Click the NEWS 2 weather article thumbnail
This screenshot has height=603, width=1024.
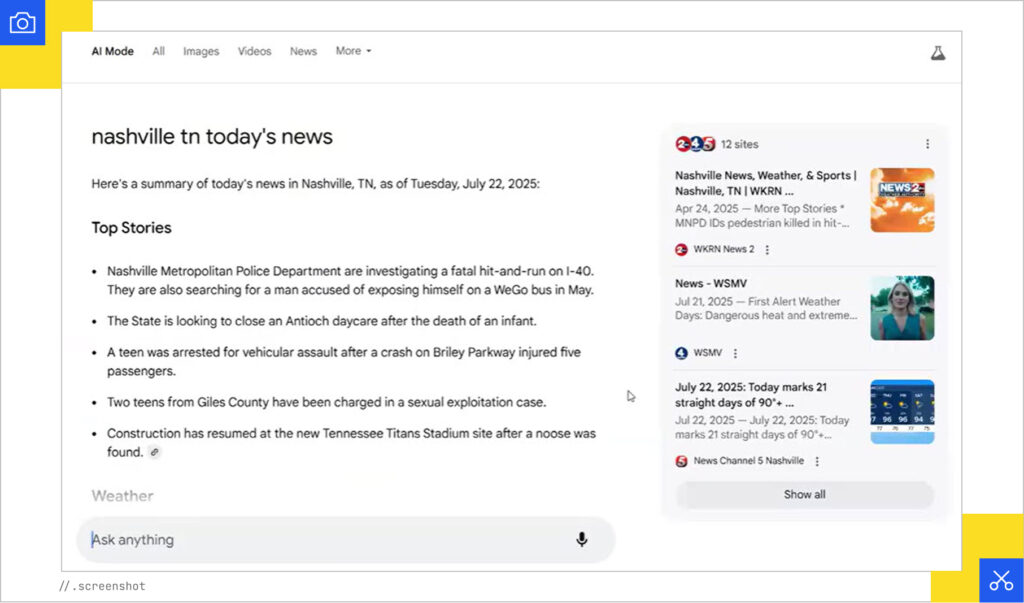(x=902, y=198)
